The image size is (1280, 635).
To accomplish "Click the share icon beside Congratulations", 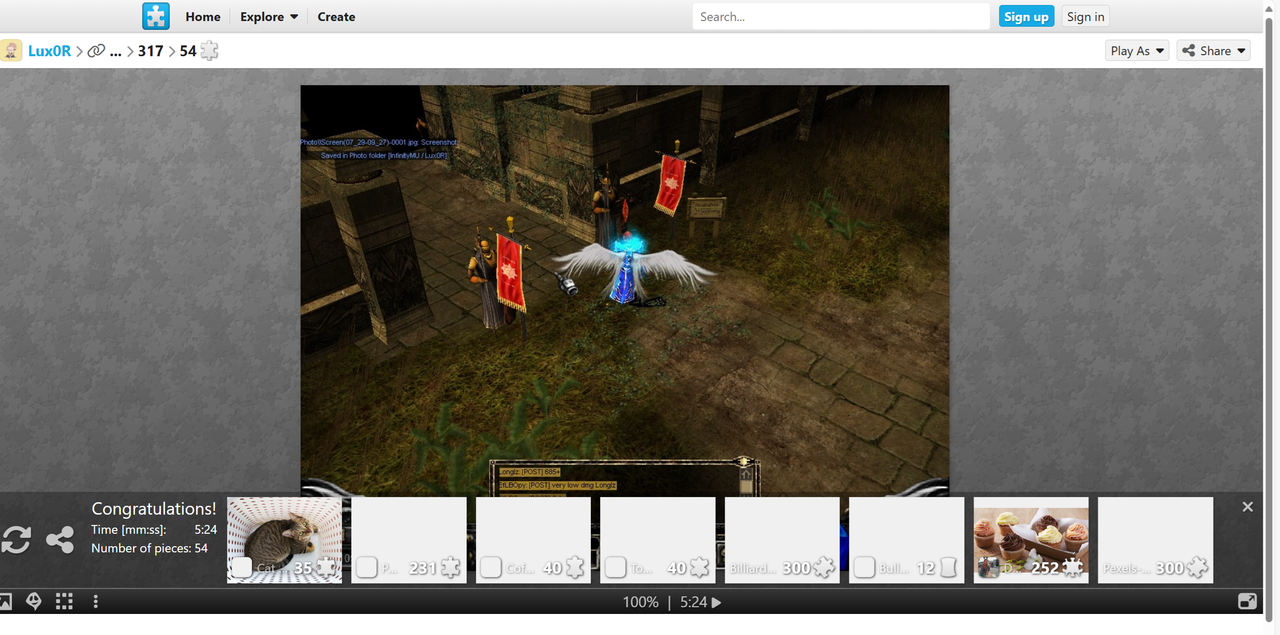I will [x=60, y=540].
